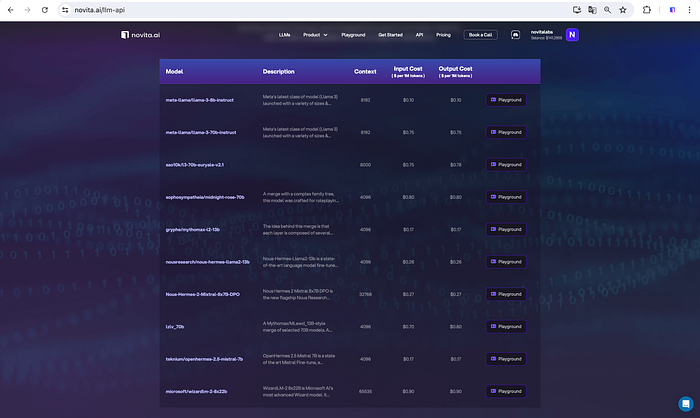Bookmark this page with the star icon
700x418 pixels.
click(623, 10)
